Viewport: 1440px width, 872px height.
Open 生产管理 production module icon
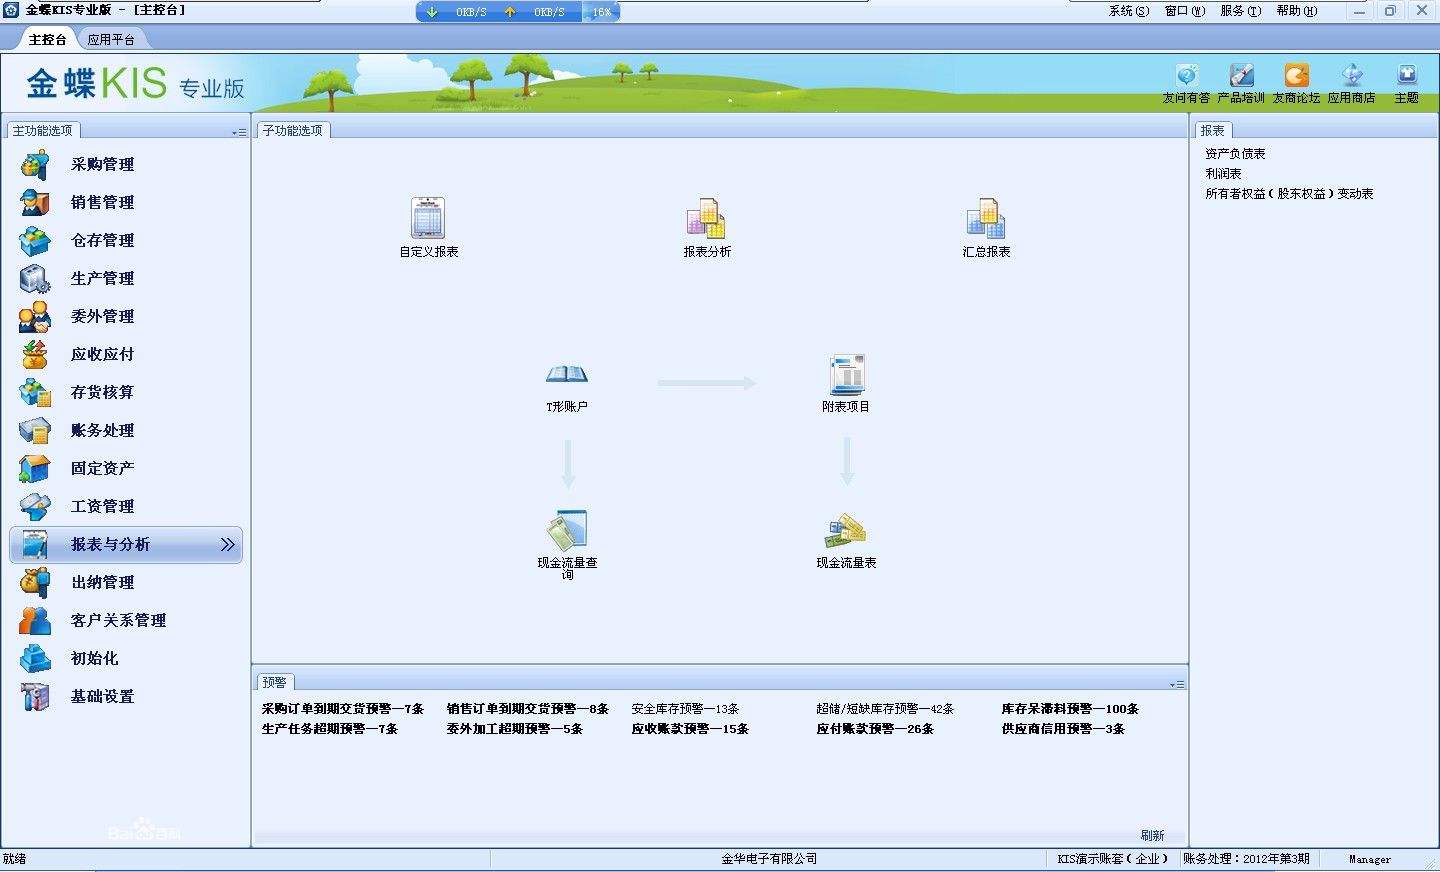[x=35, y=278]
